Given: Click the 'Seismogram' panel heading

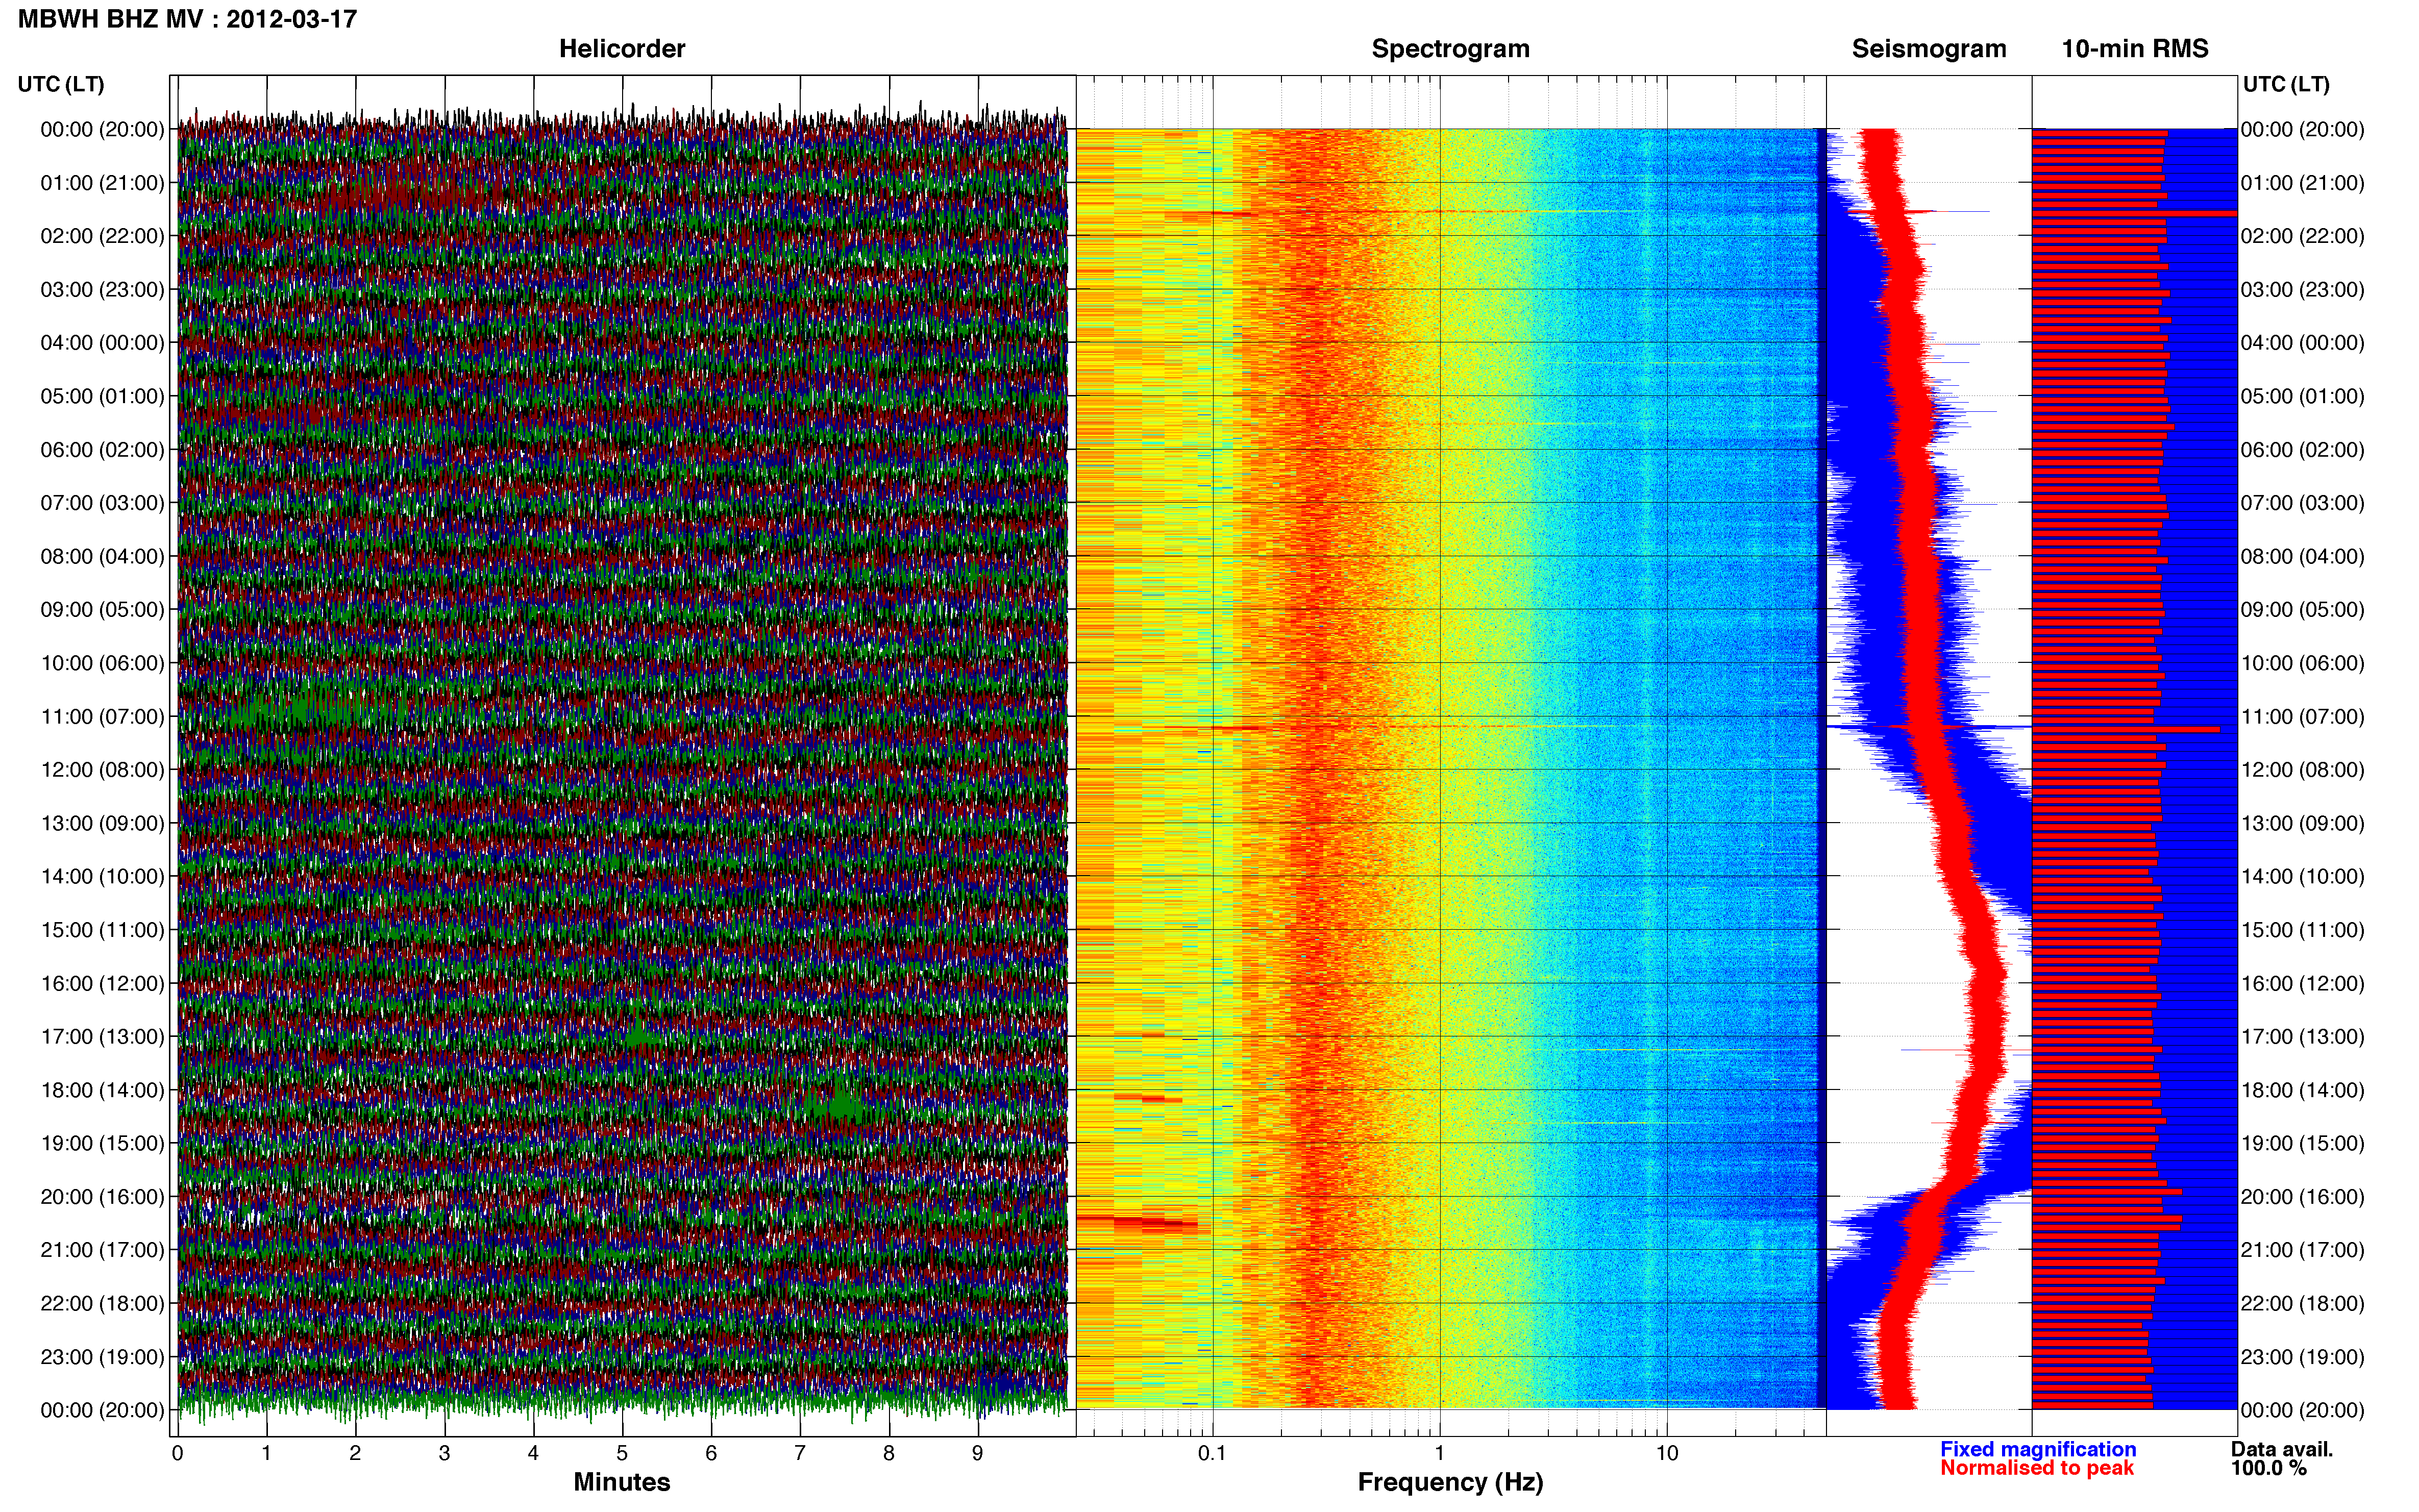Looking at the screenshot, I should pyautogui.click(x=1929, y=49).
